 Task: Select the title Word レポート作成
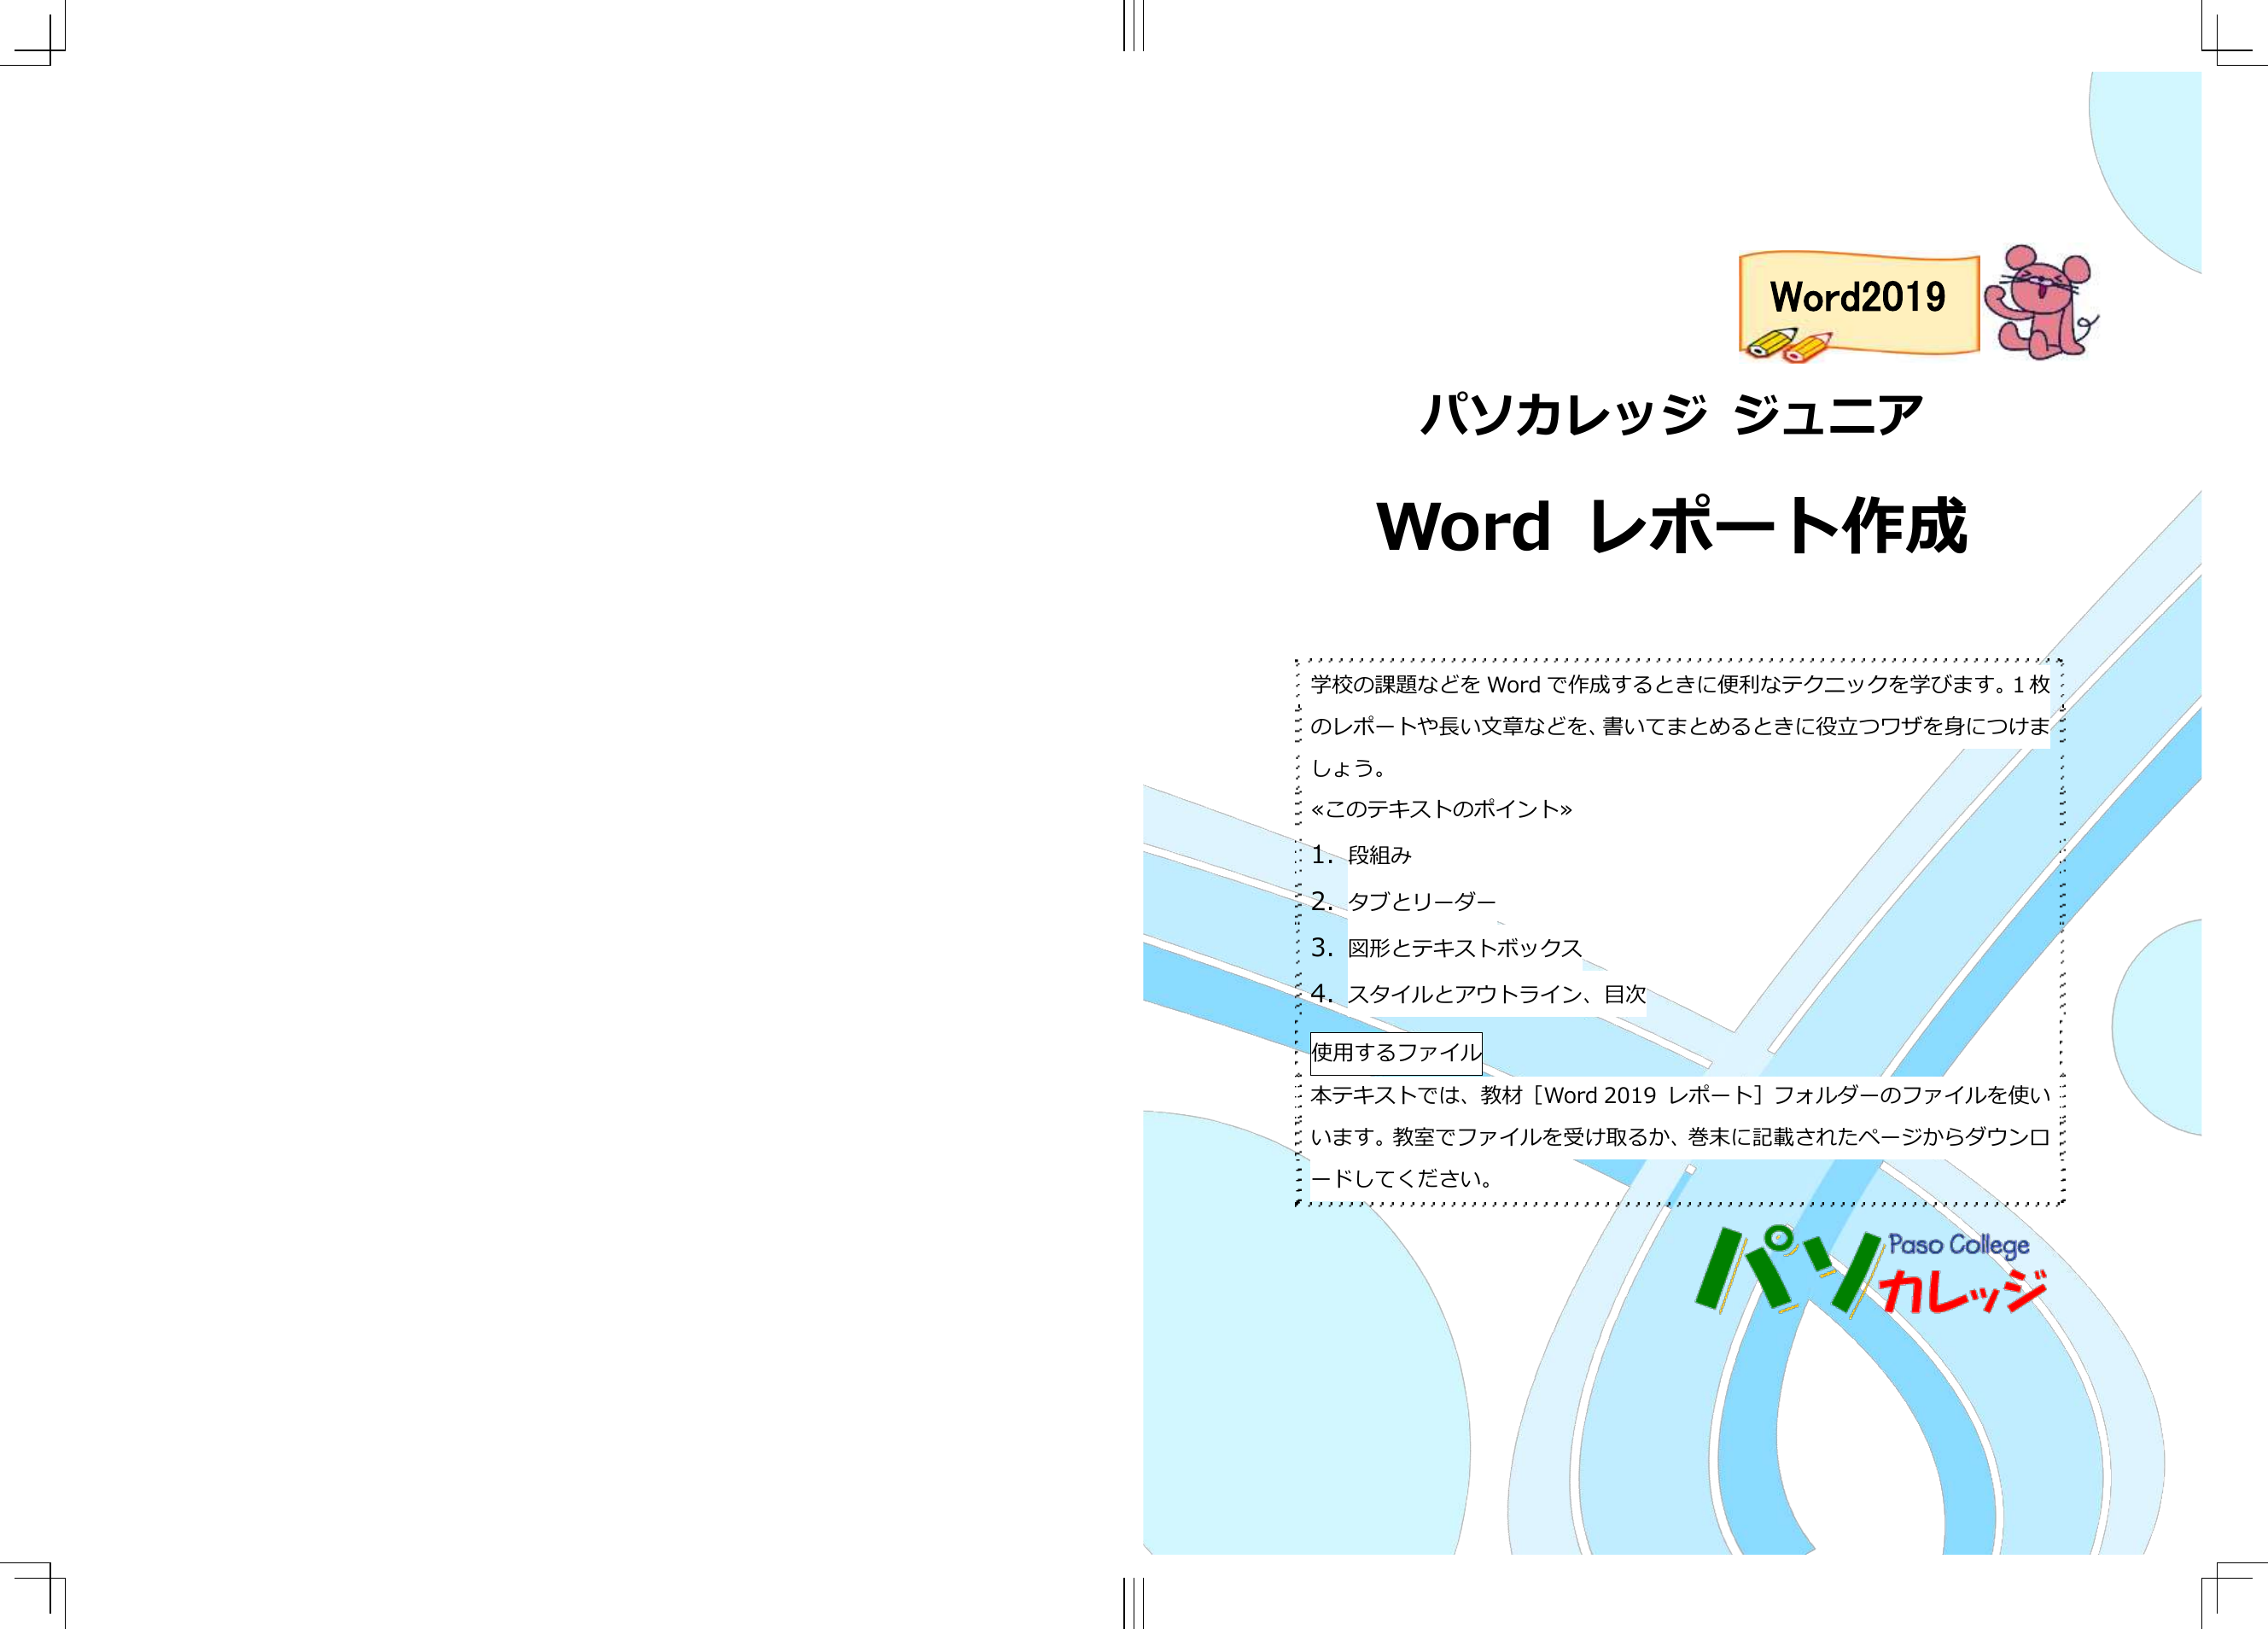[1671, 526]
